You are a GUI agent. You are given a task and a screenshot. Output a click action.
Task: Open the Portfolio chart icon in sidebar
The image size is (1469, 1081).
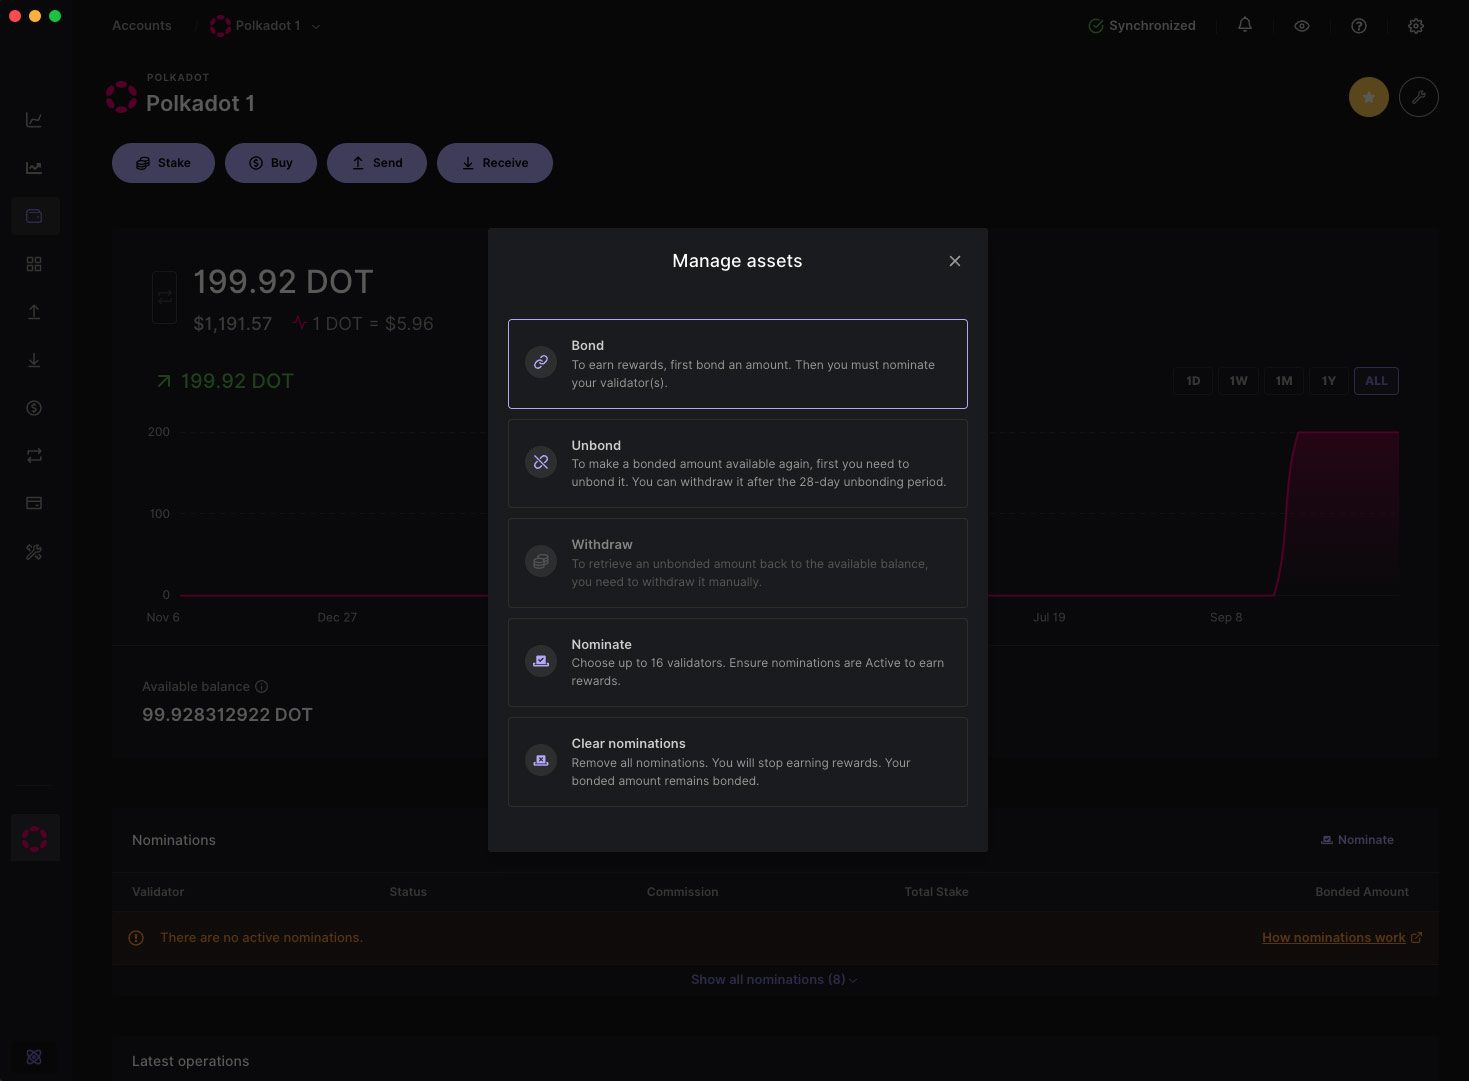[x=34, y=120]
